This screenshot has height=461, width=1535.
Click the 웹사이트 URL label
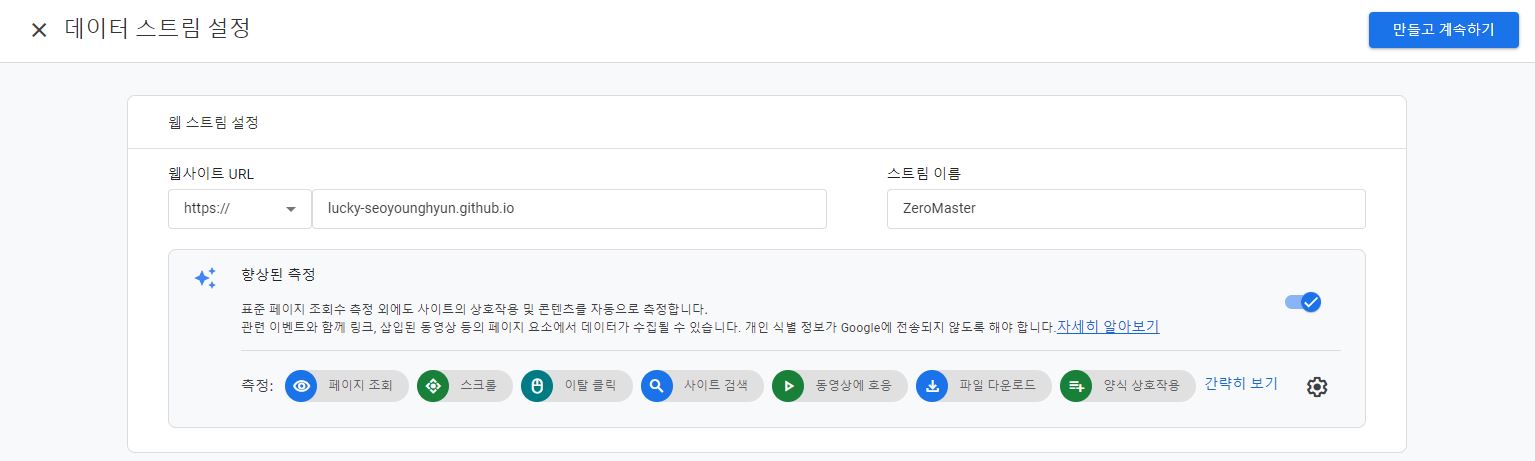coord(212,173)
